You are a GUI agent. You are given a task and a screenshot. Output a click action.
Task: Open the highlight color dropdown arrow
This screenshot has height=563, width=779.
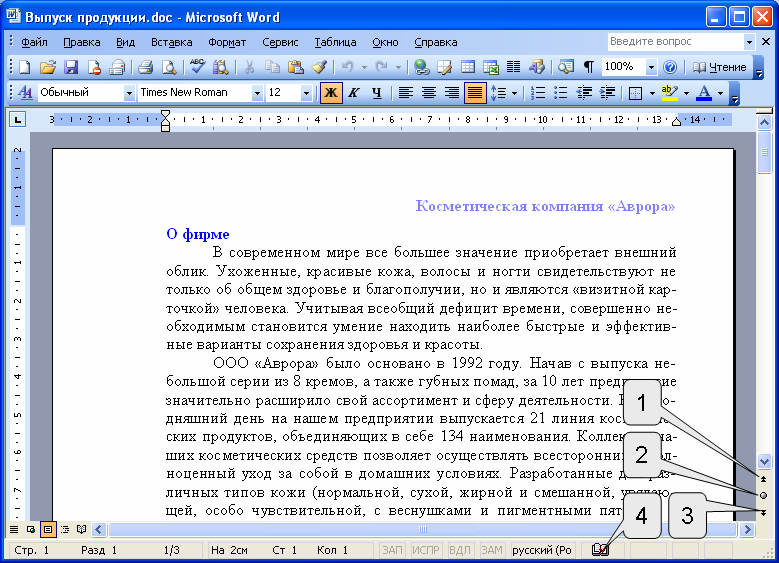coord(687,93)
